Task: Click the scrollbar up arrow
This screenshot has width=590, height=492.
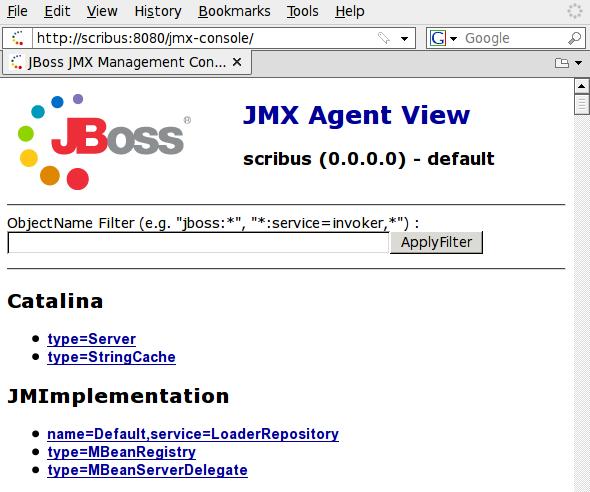Action: click(581, 86)
